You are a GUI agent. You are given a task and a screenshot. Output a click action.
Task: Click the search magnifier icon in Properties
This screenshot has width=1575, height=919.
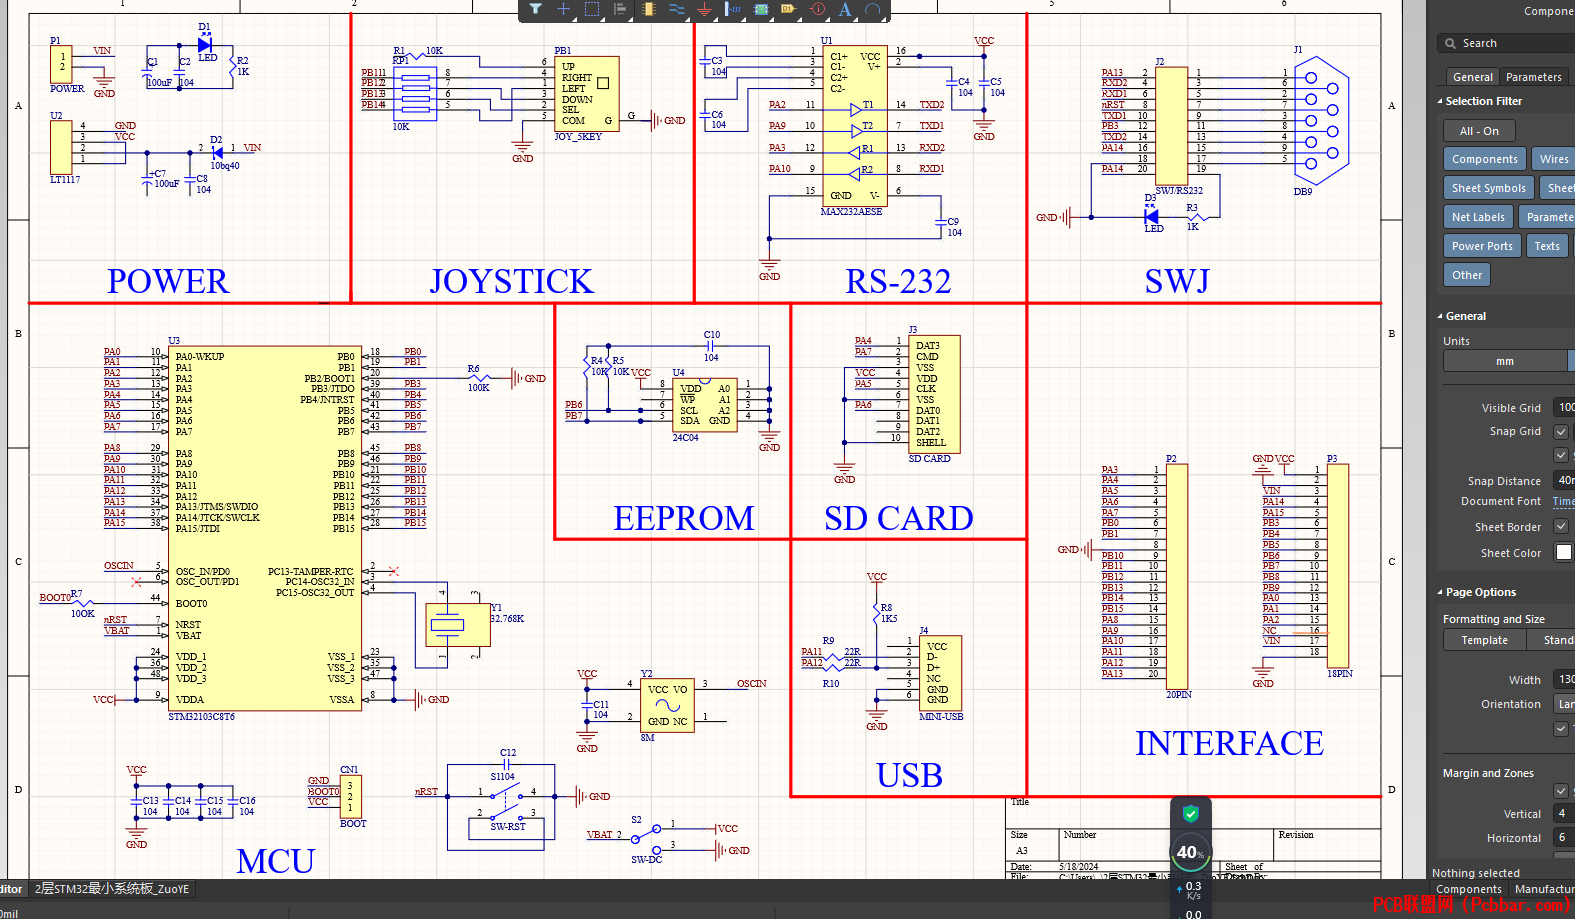coord(1450,43)
